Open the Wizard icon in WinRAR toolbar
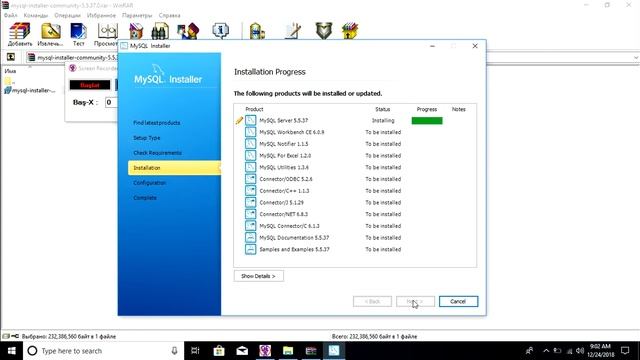 [x=188, y=31]
